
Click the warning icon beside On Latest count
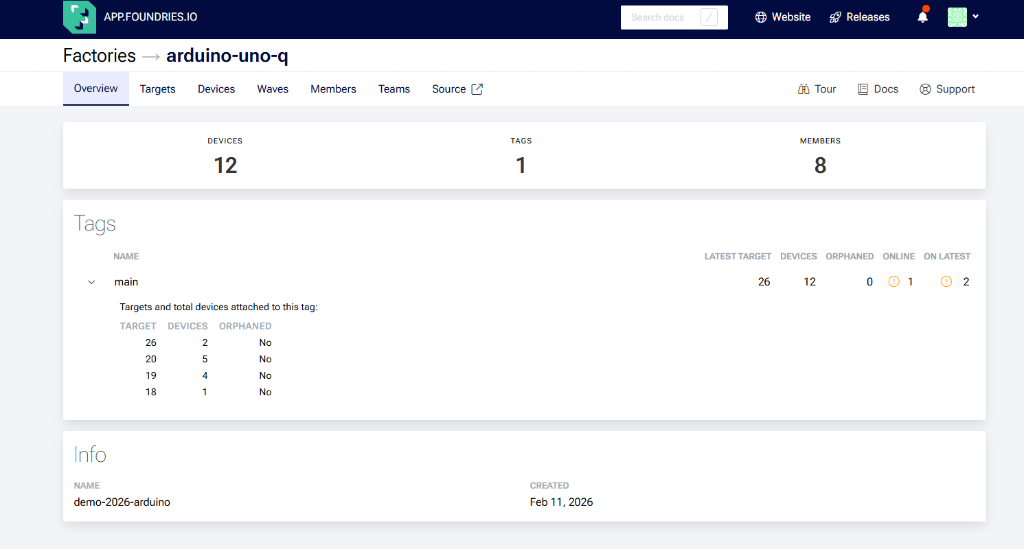coord(946,281)
